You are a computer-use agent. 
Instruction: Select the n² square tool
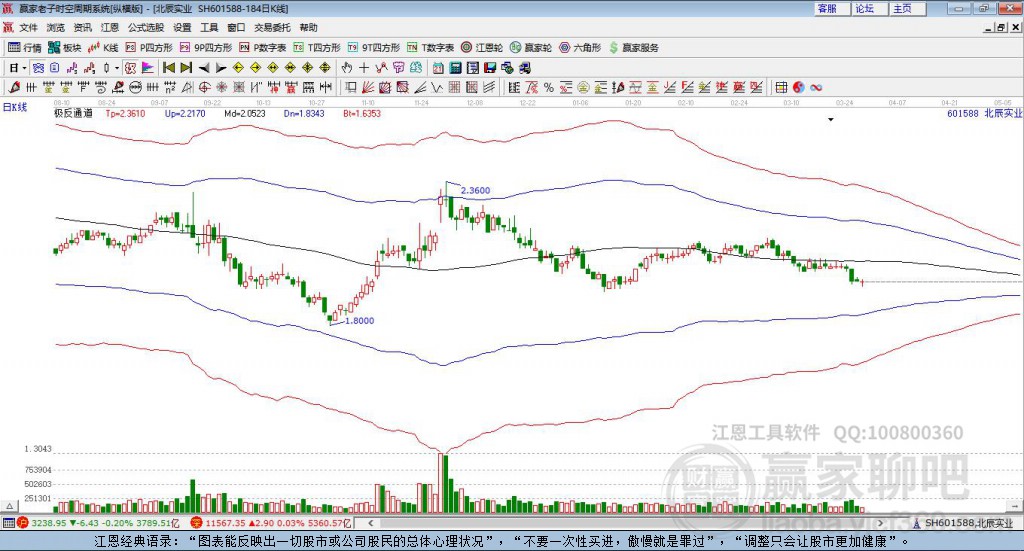[x=170, y=87]
